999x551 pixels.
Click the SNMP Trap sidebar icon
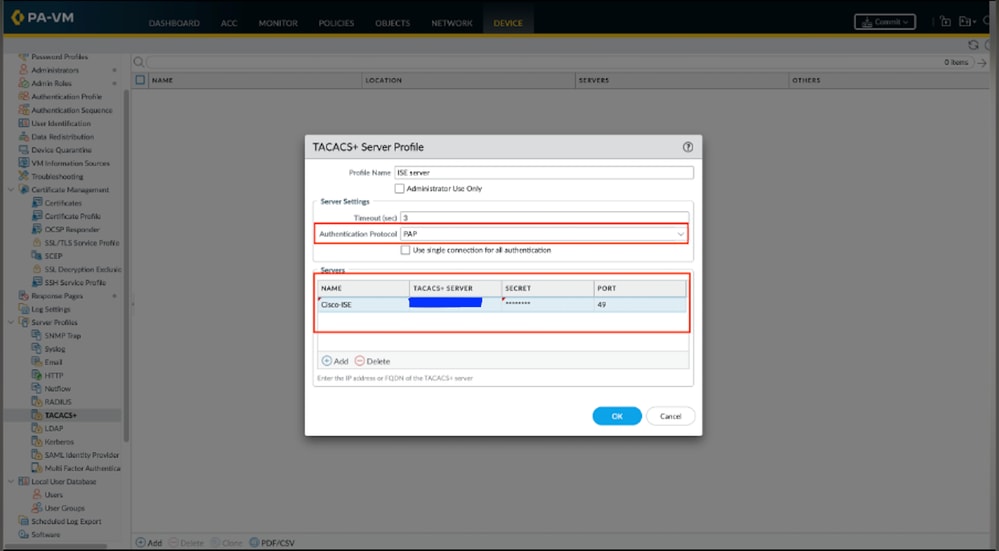click(37, 336)
